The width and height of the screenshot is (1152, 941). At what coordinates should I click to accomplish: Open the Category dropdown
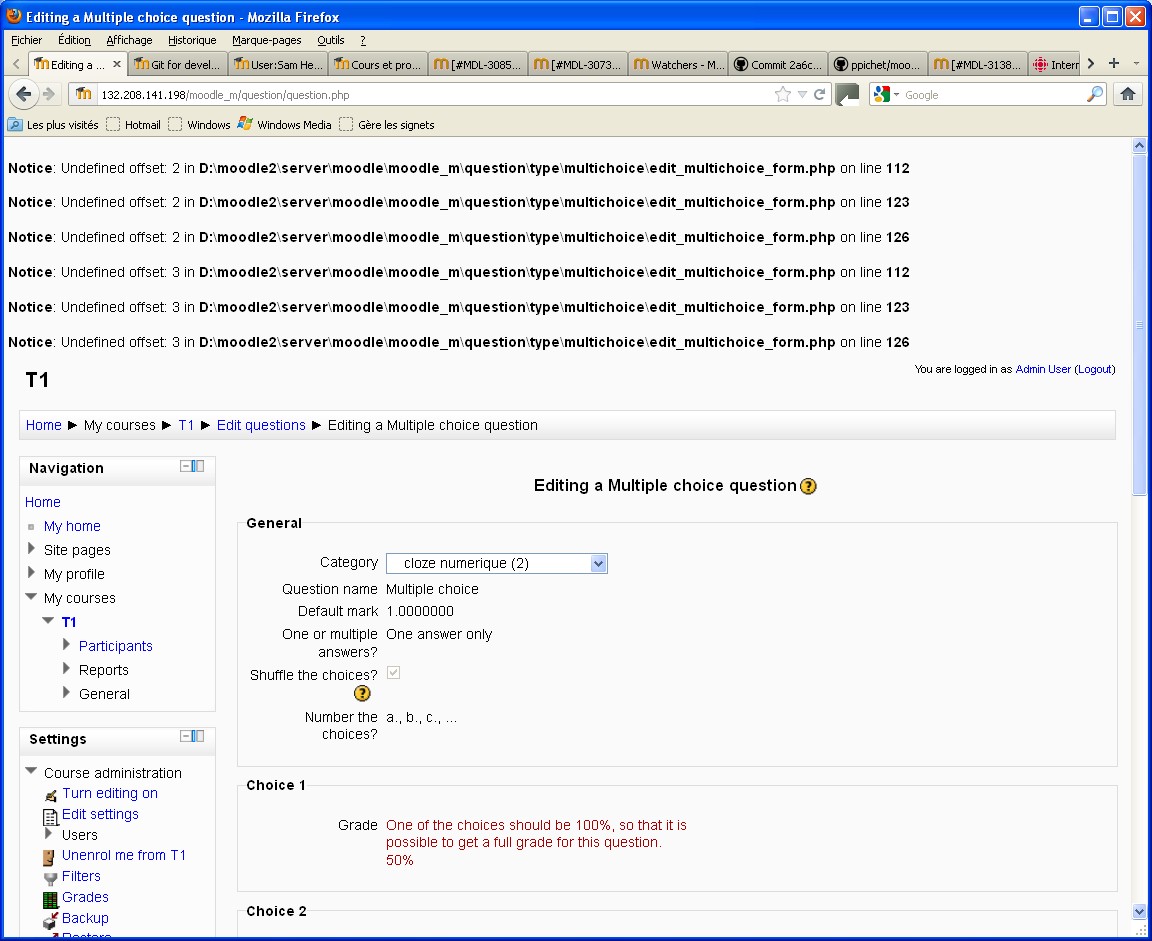pos(497,563)
